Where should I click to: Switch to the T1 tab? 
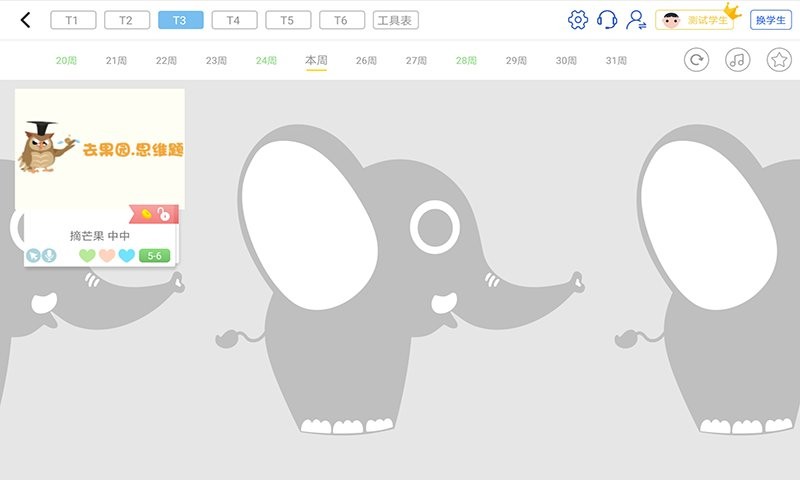coord(72,20)
